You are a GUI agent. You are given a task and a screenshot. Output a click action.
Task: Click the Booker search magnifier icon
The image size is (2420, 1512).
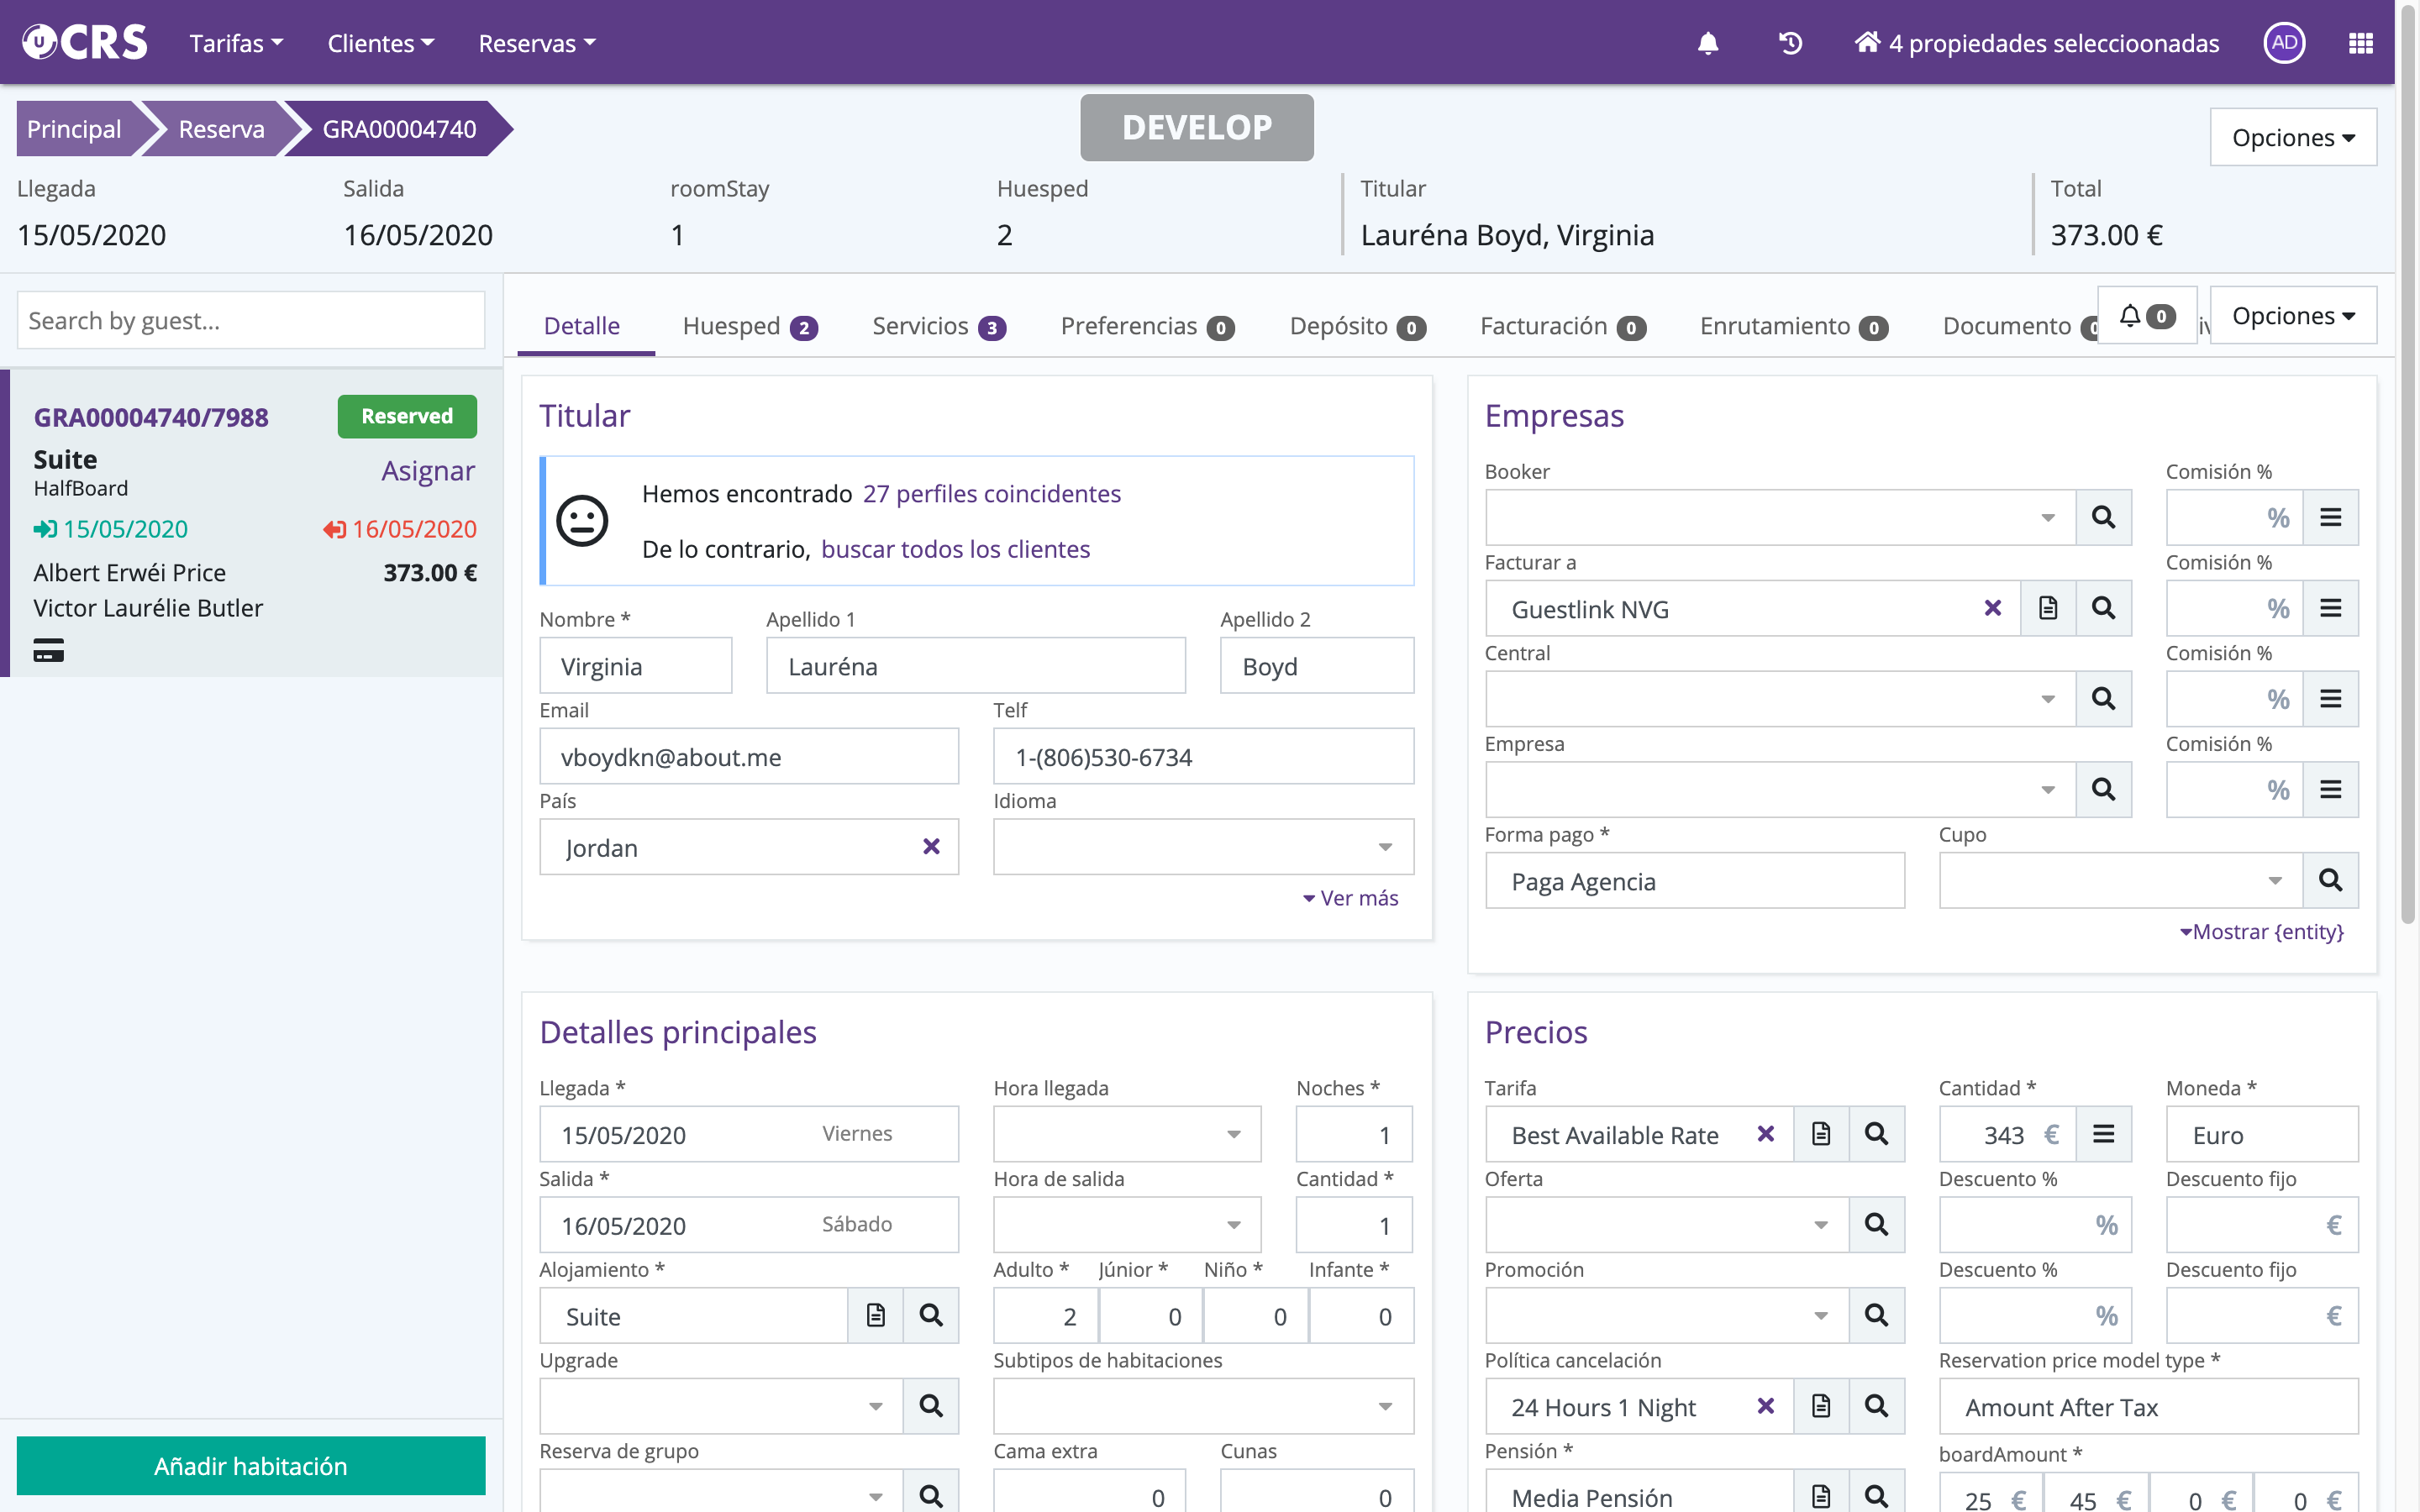(2103, 517)
